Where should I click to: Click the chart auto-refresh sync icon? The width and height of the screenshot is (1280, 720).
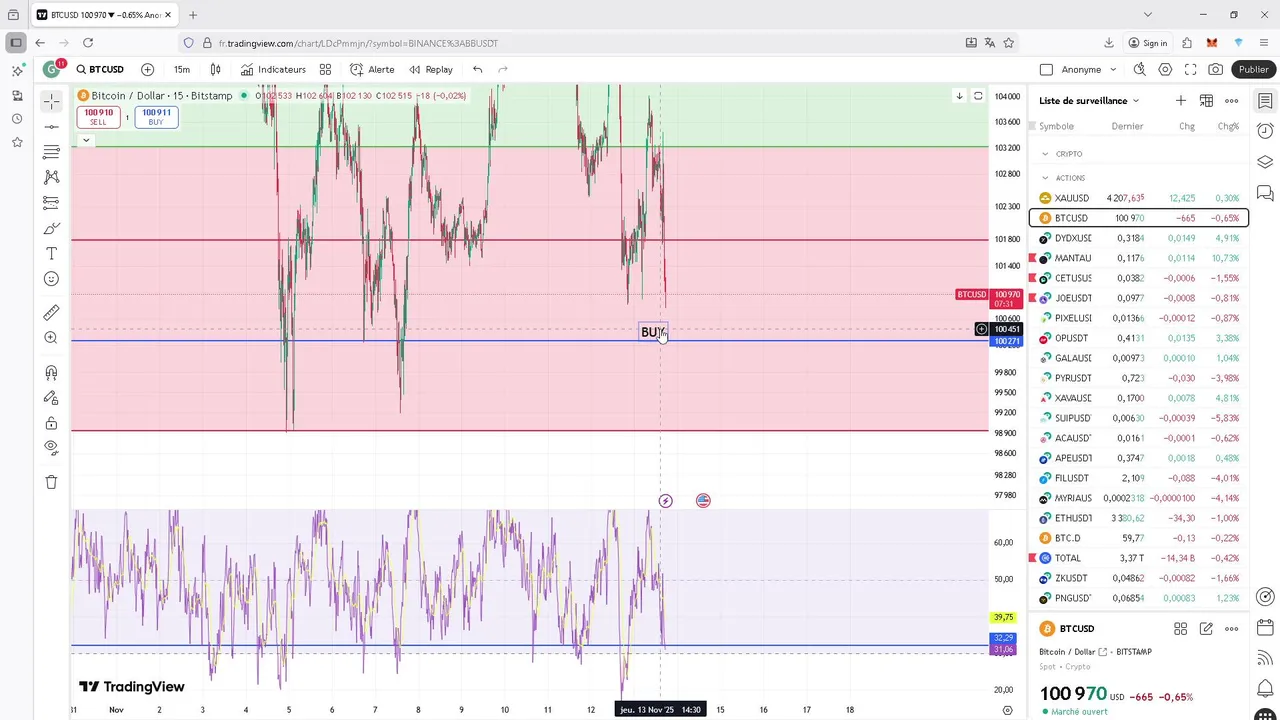pyautogui.click(x=978, y=96)
